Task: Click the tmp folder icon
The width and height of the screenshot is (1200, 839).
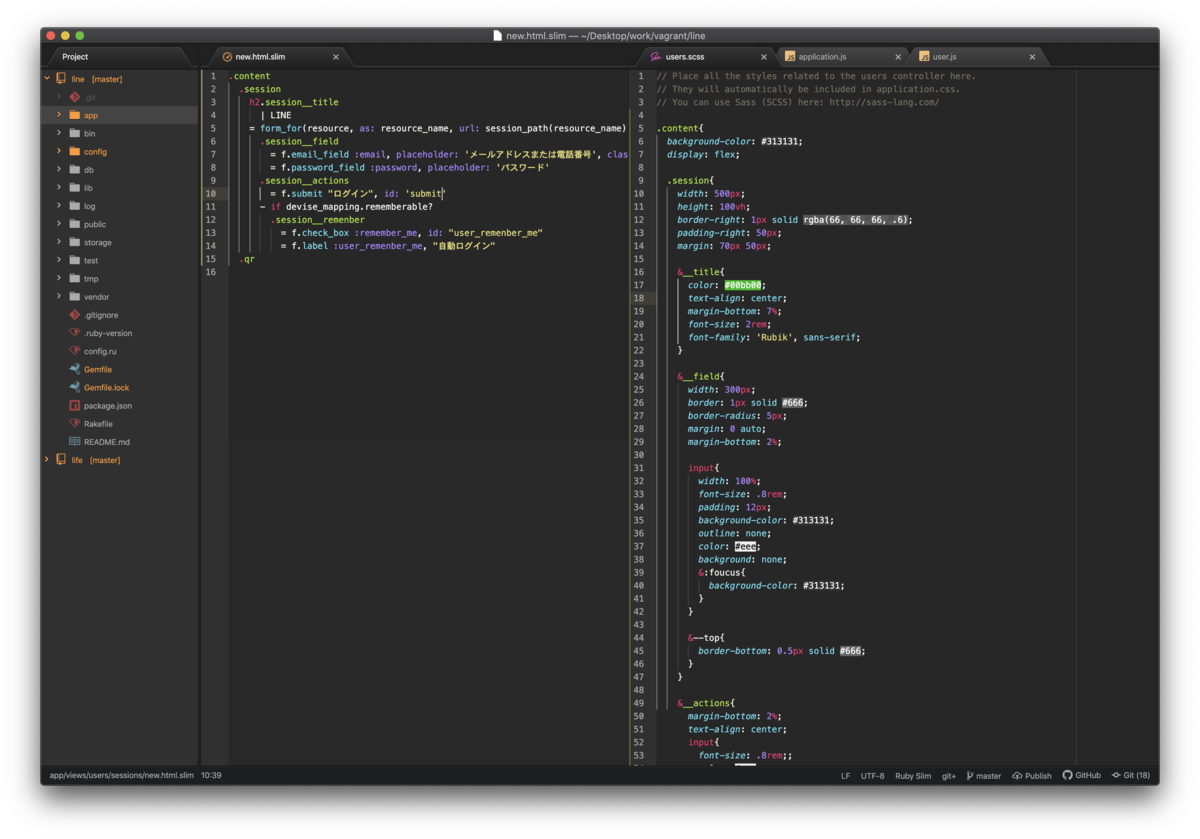Action: pos(75,278)
